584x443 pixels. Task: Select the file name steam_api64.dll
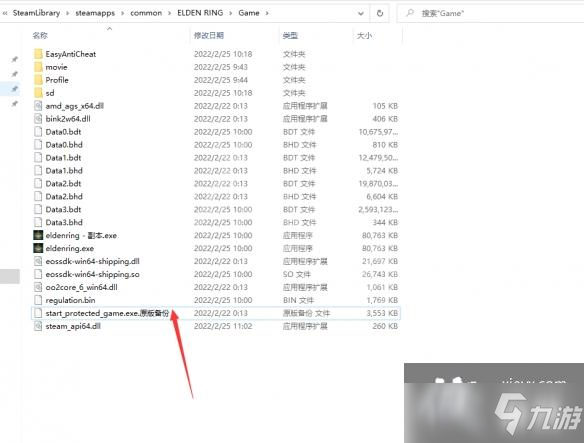pyautogui.click(x=73, y=326)
